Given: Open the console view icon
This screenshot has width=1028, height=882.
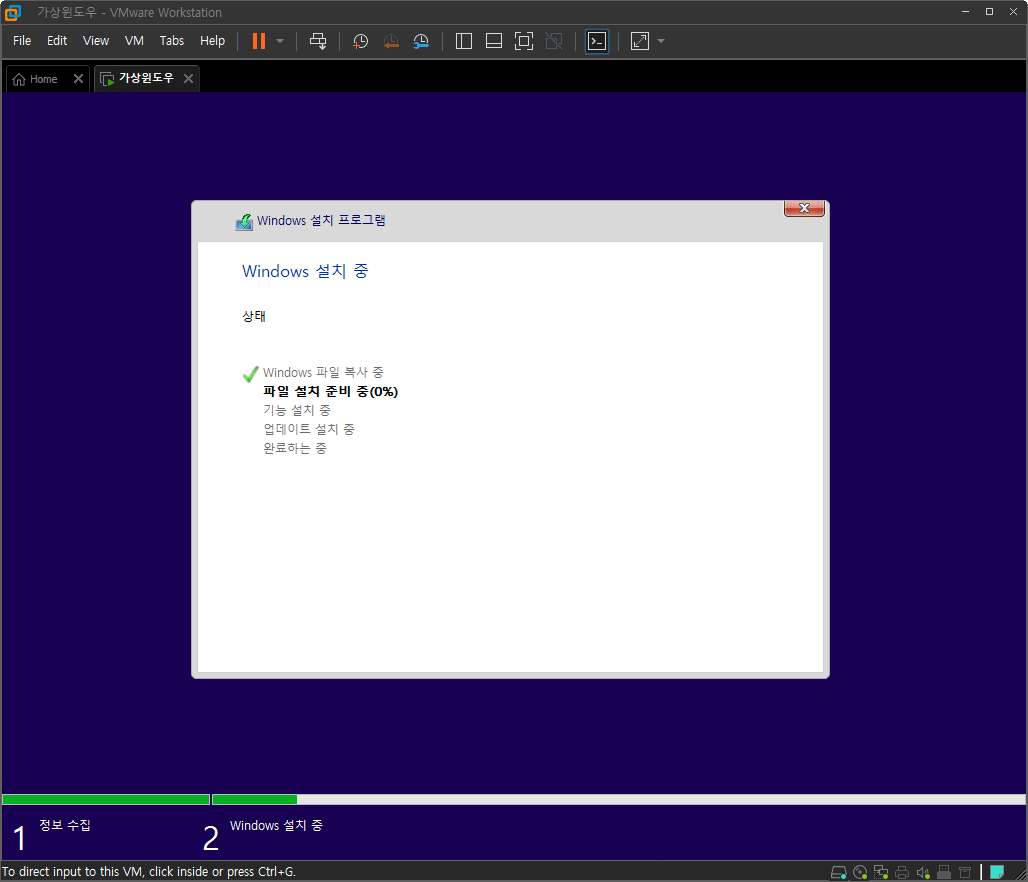Looking at the screenshot, I should tap(597, 41).
